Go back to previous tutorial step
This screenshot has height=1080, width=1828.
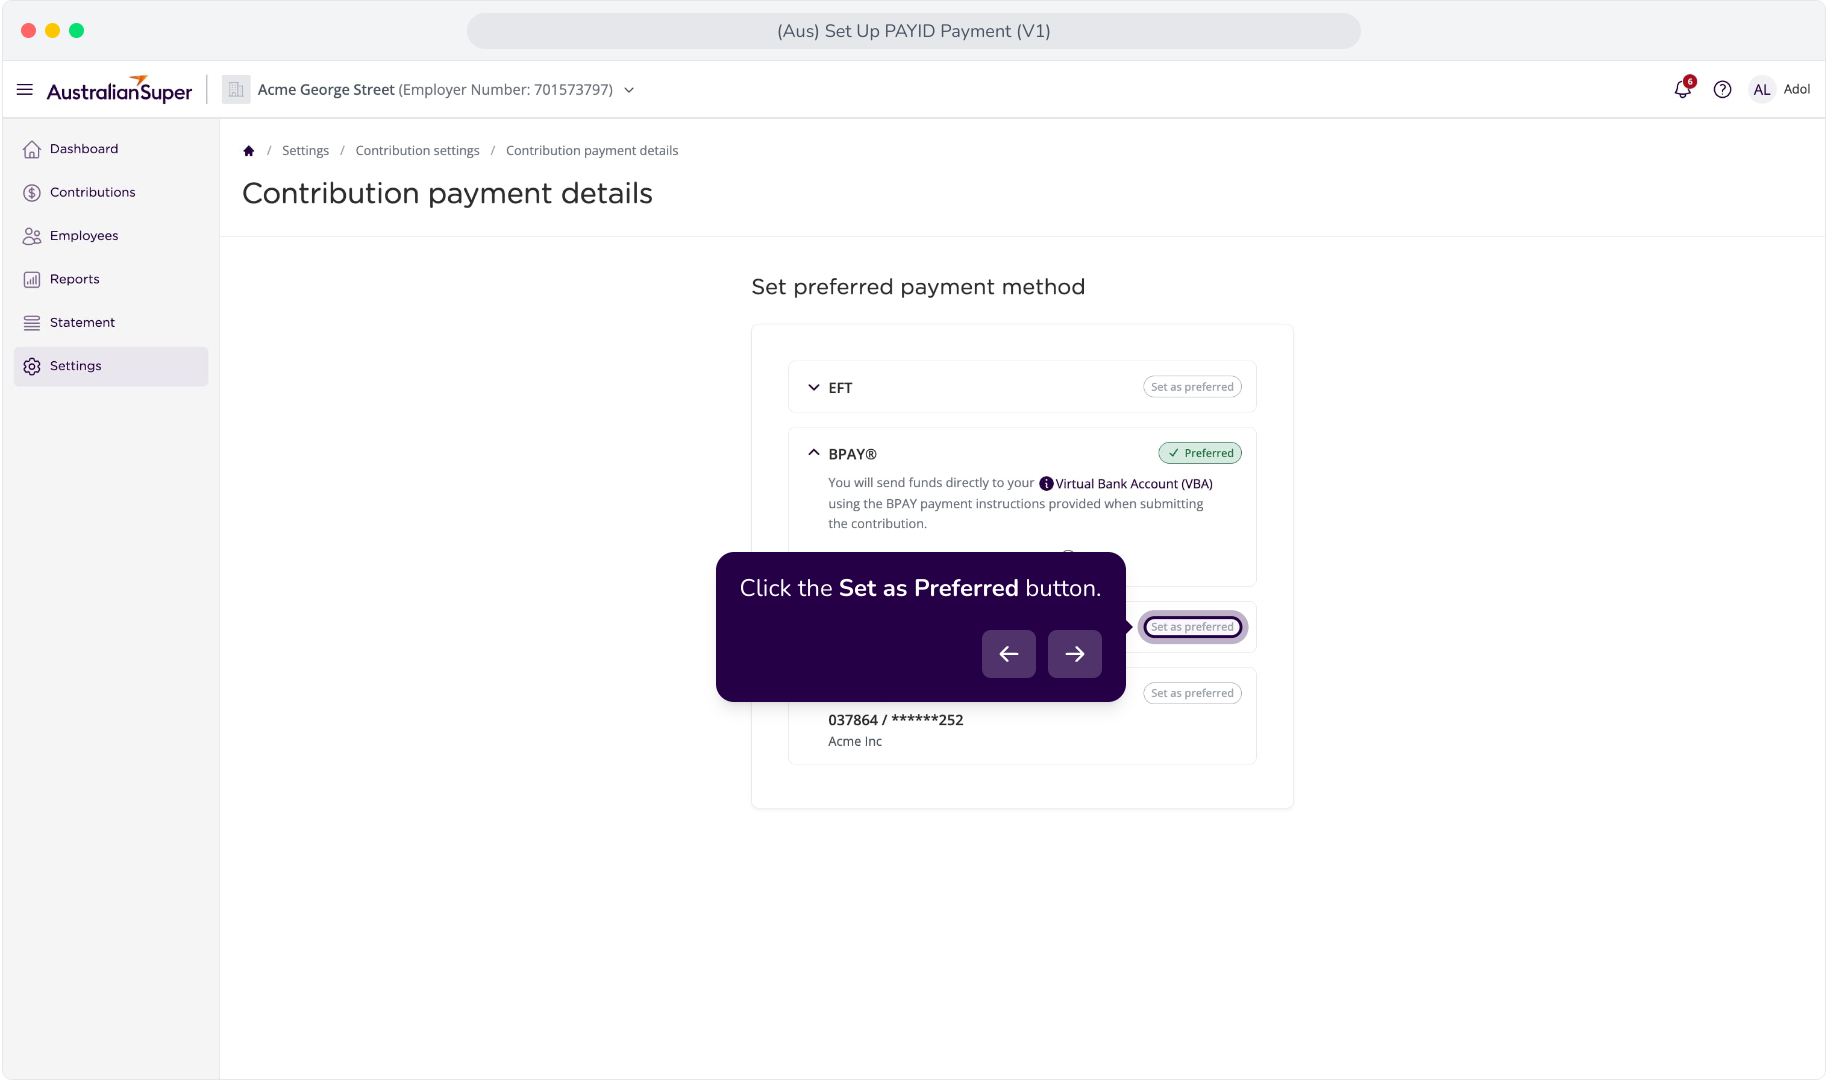click(x=1009, y=654)
